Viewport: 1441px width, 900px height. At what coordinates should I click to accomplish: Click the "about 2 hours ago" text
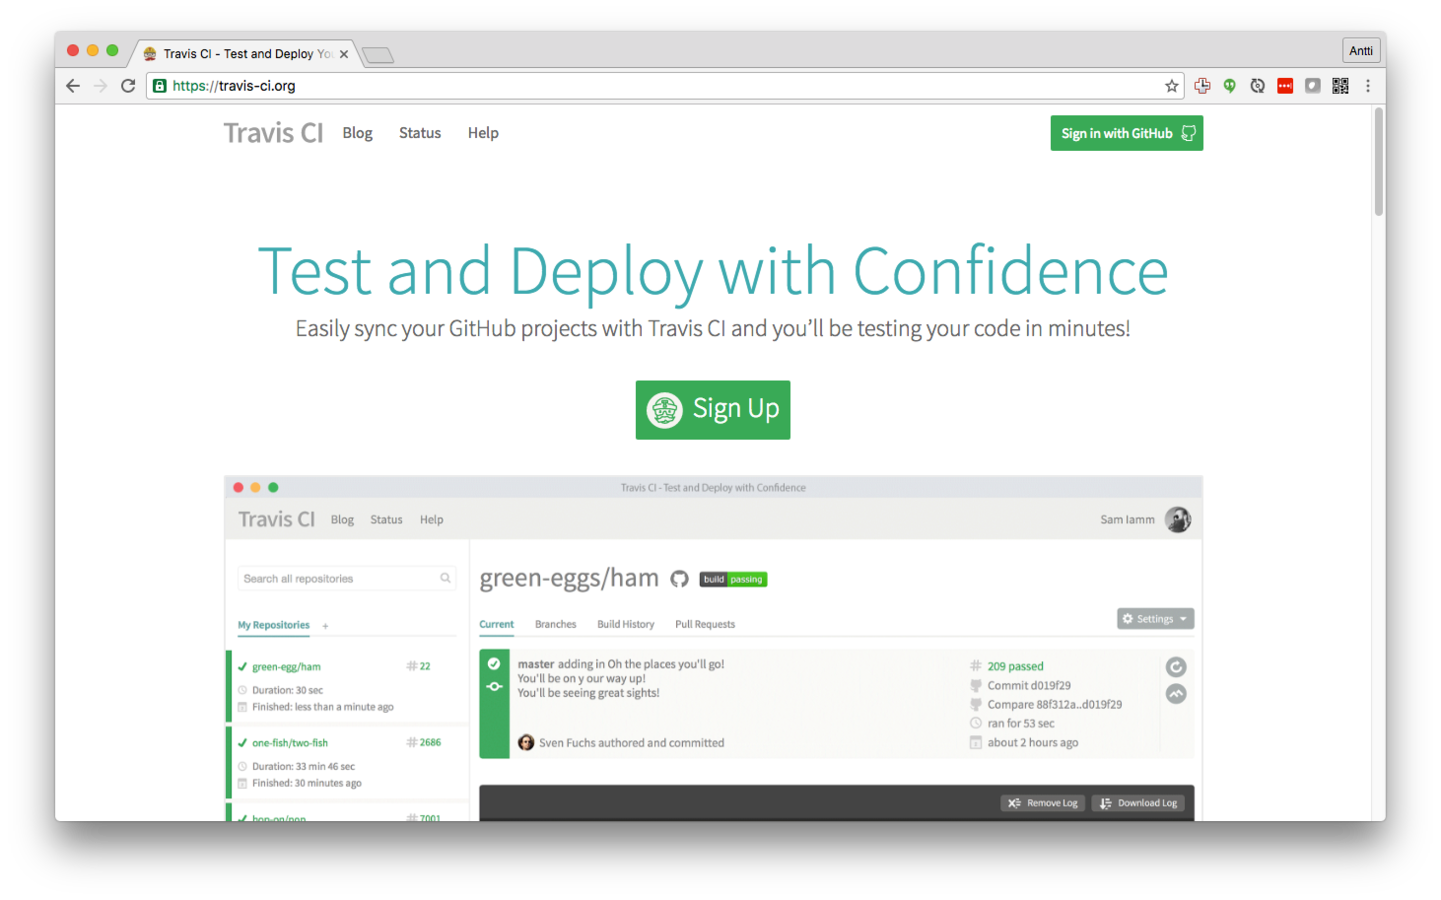pyautogui.click(x=1033, y=742)
